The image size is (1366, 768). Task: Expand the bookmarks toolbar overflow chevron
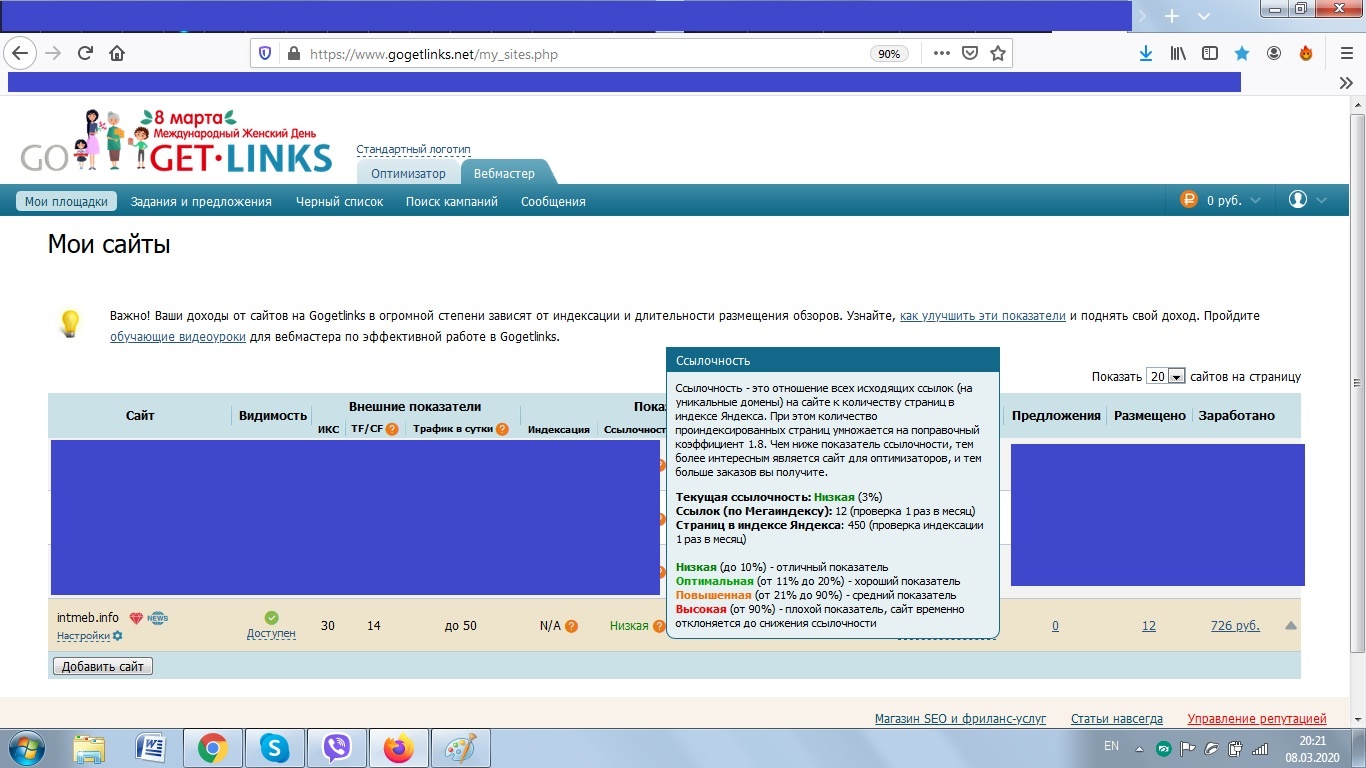point(1346,83)
